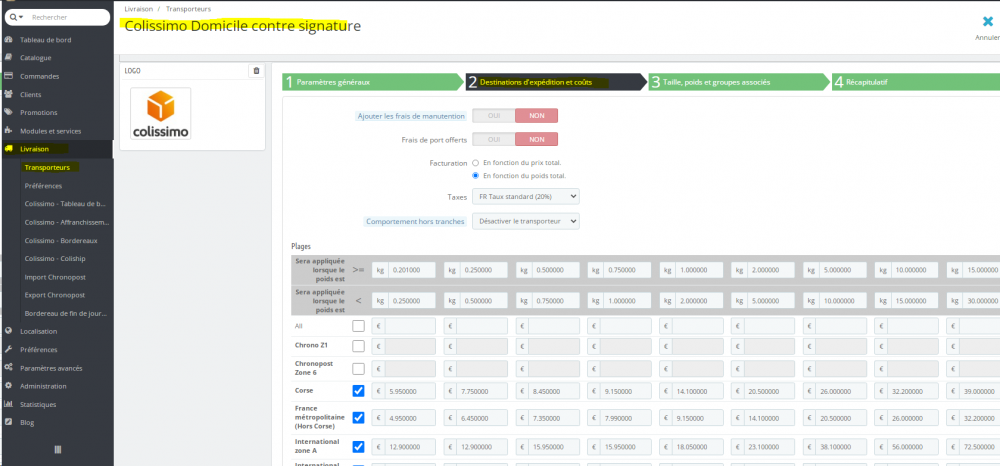The height and width of the screenshot is (466, 1000).
Task: Open Colissimo - Affranchissement submenu
Action: coord(67,222)
